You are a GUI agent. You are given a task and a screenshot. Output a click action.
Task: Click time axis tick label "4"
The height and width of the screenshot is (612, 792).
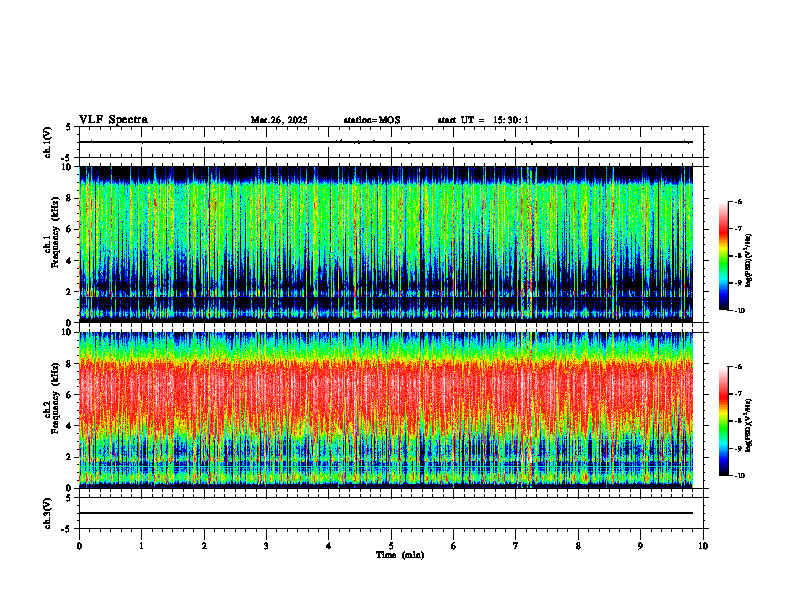pyautogui.click(x=329, y=546)
